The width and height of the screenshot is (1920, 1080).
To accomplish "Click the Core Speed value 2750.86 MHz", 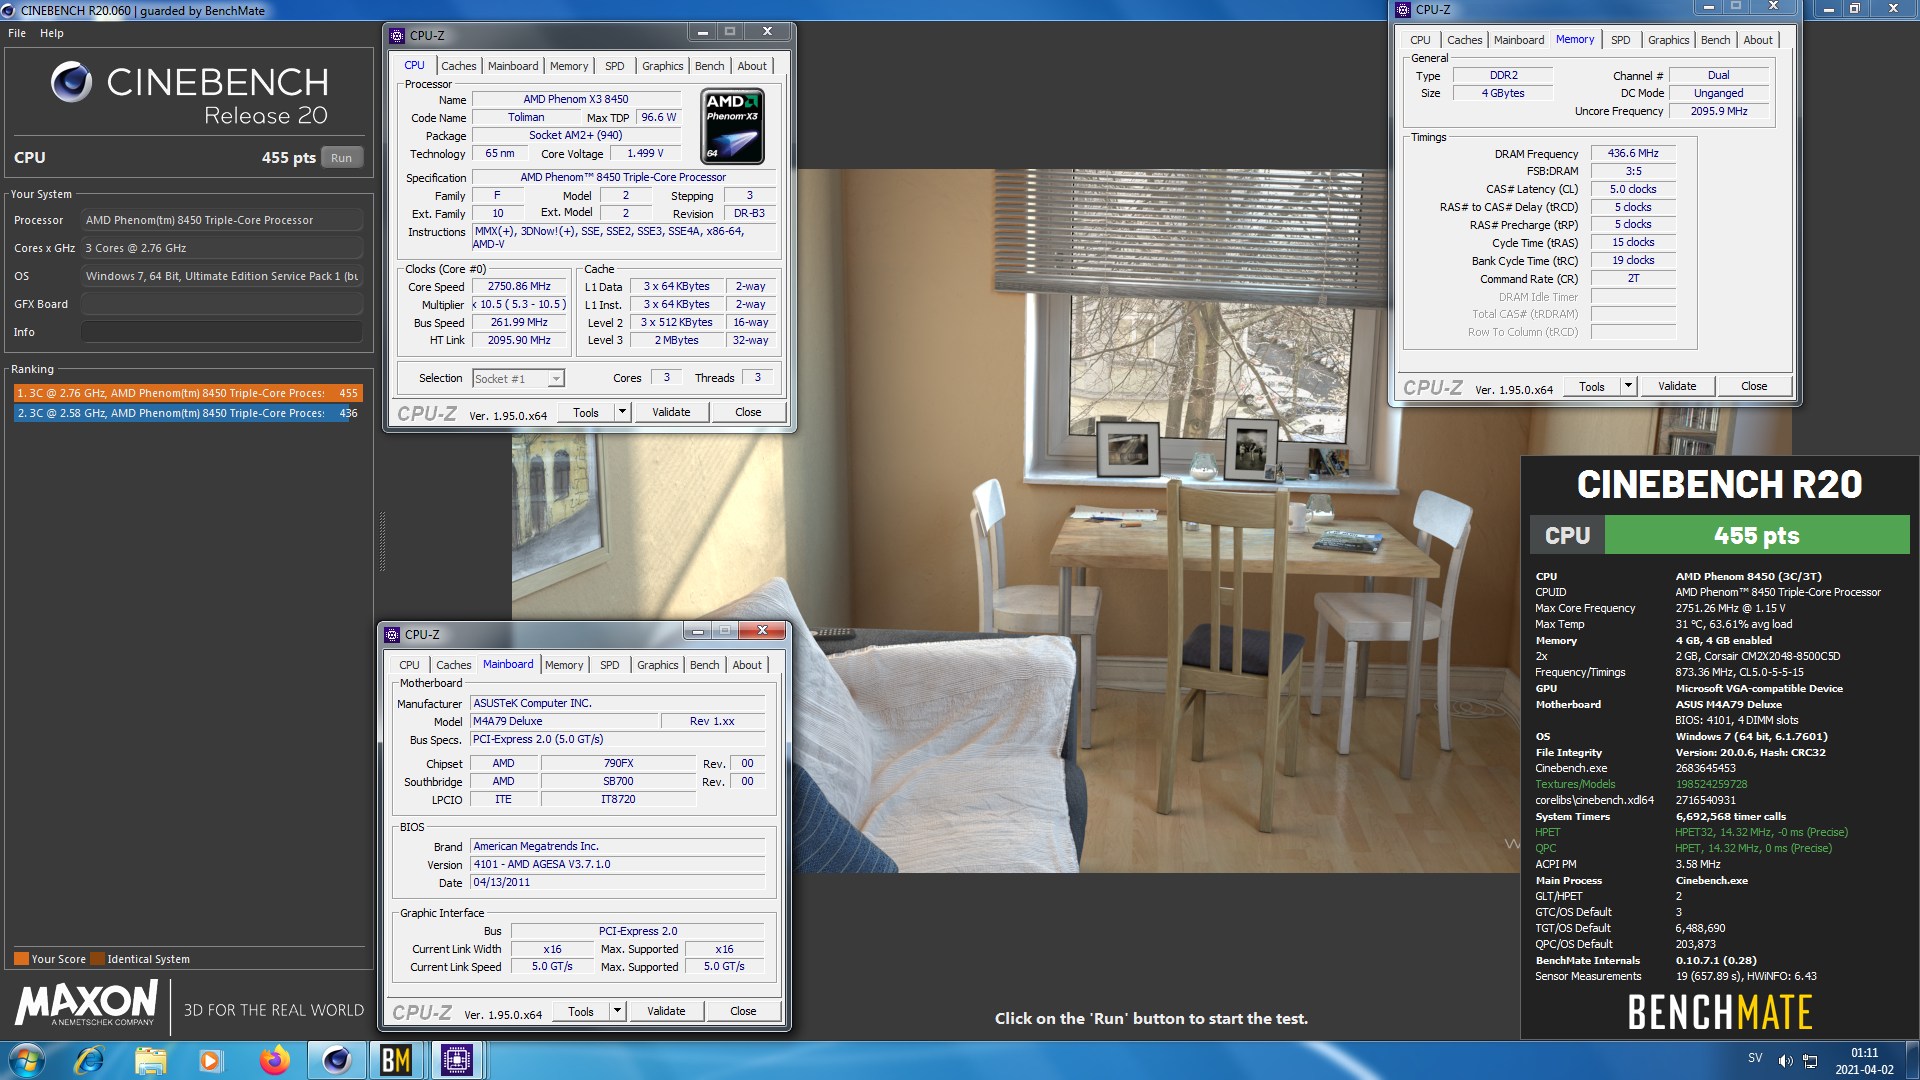I will click(x=519, y=287).
